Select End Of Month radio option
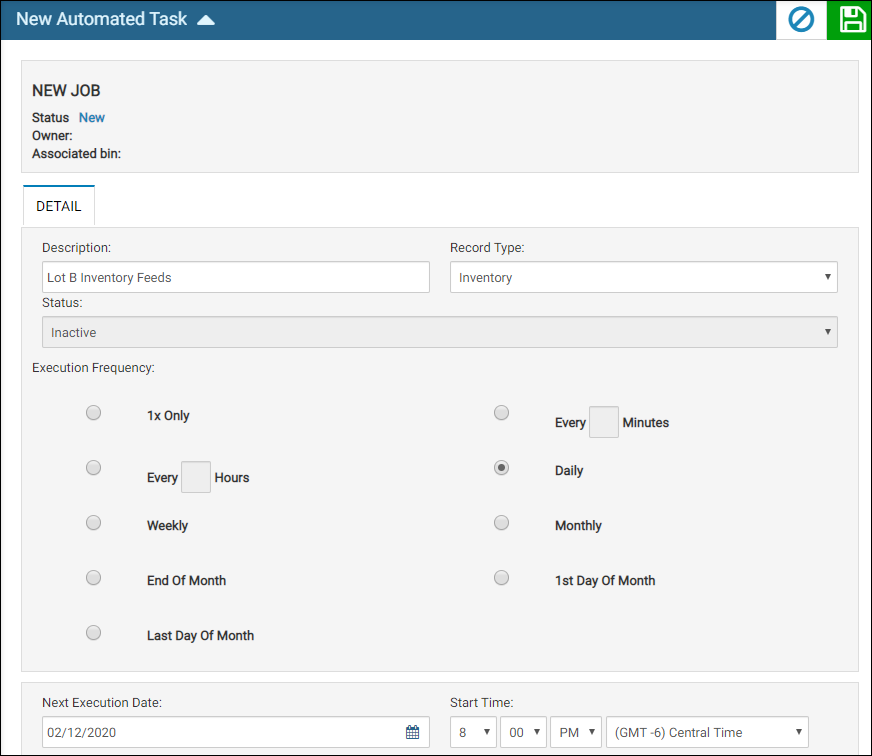The height and width of the screenshot is (756, 872). coord(93,578)
